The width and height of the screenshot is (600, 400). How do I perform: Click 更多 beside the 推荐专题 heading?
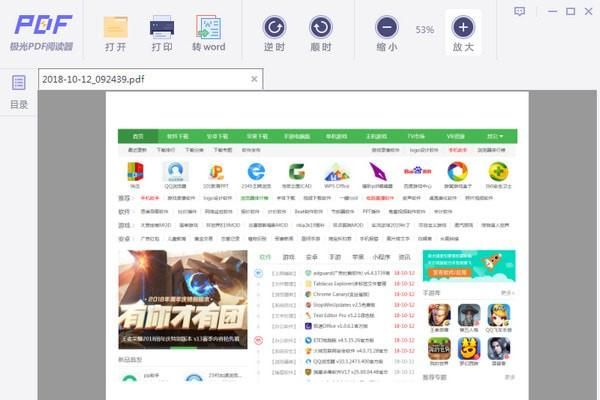510,377
